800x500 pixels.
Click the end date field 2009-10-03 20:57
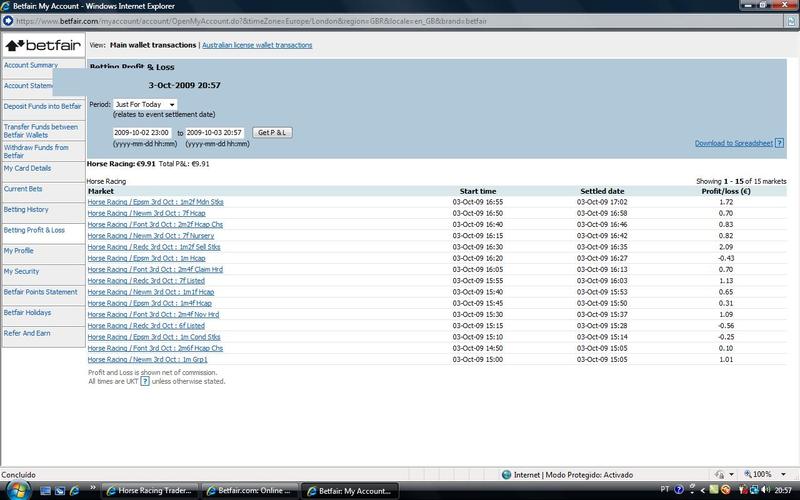214,133
